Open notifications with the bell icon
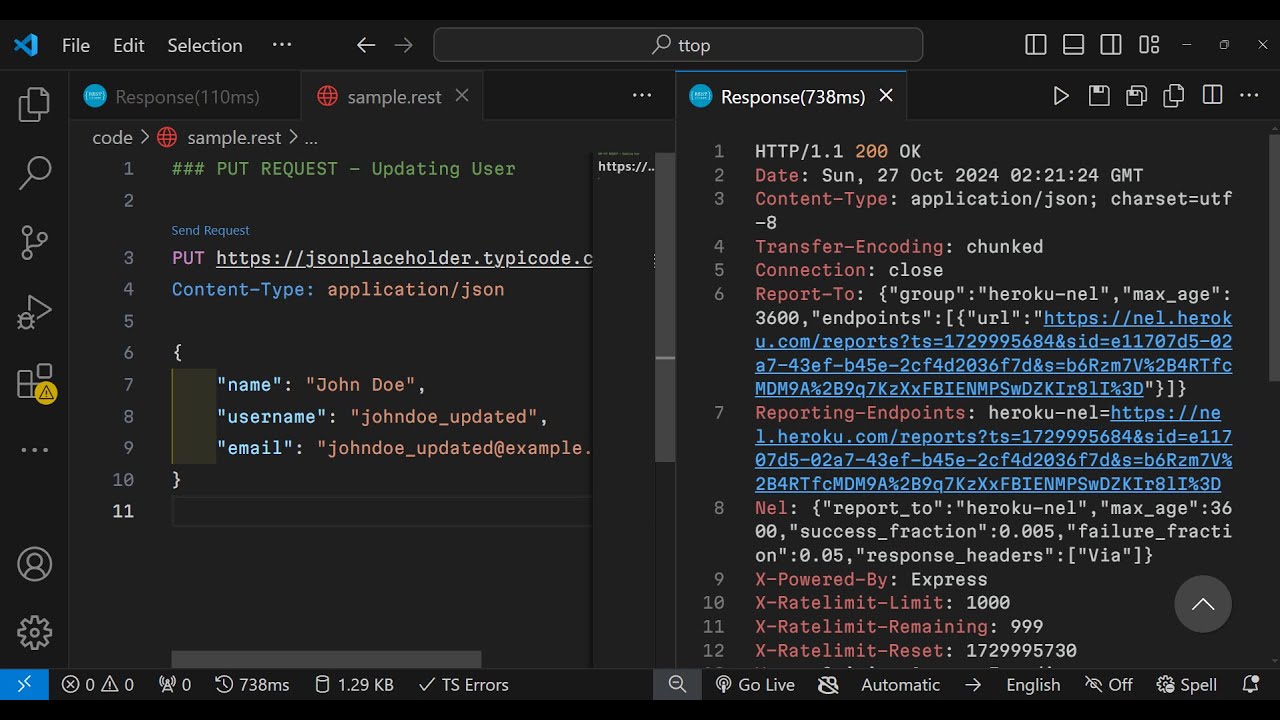Screen dimensions: 1280x720 coord(1250,685)
